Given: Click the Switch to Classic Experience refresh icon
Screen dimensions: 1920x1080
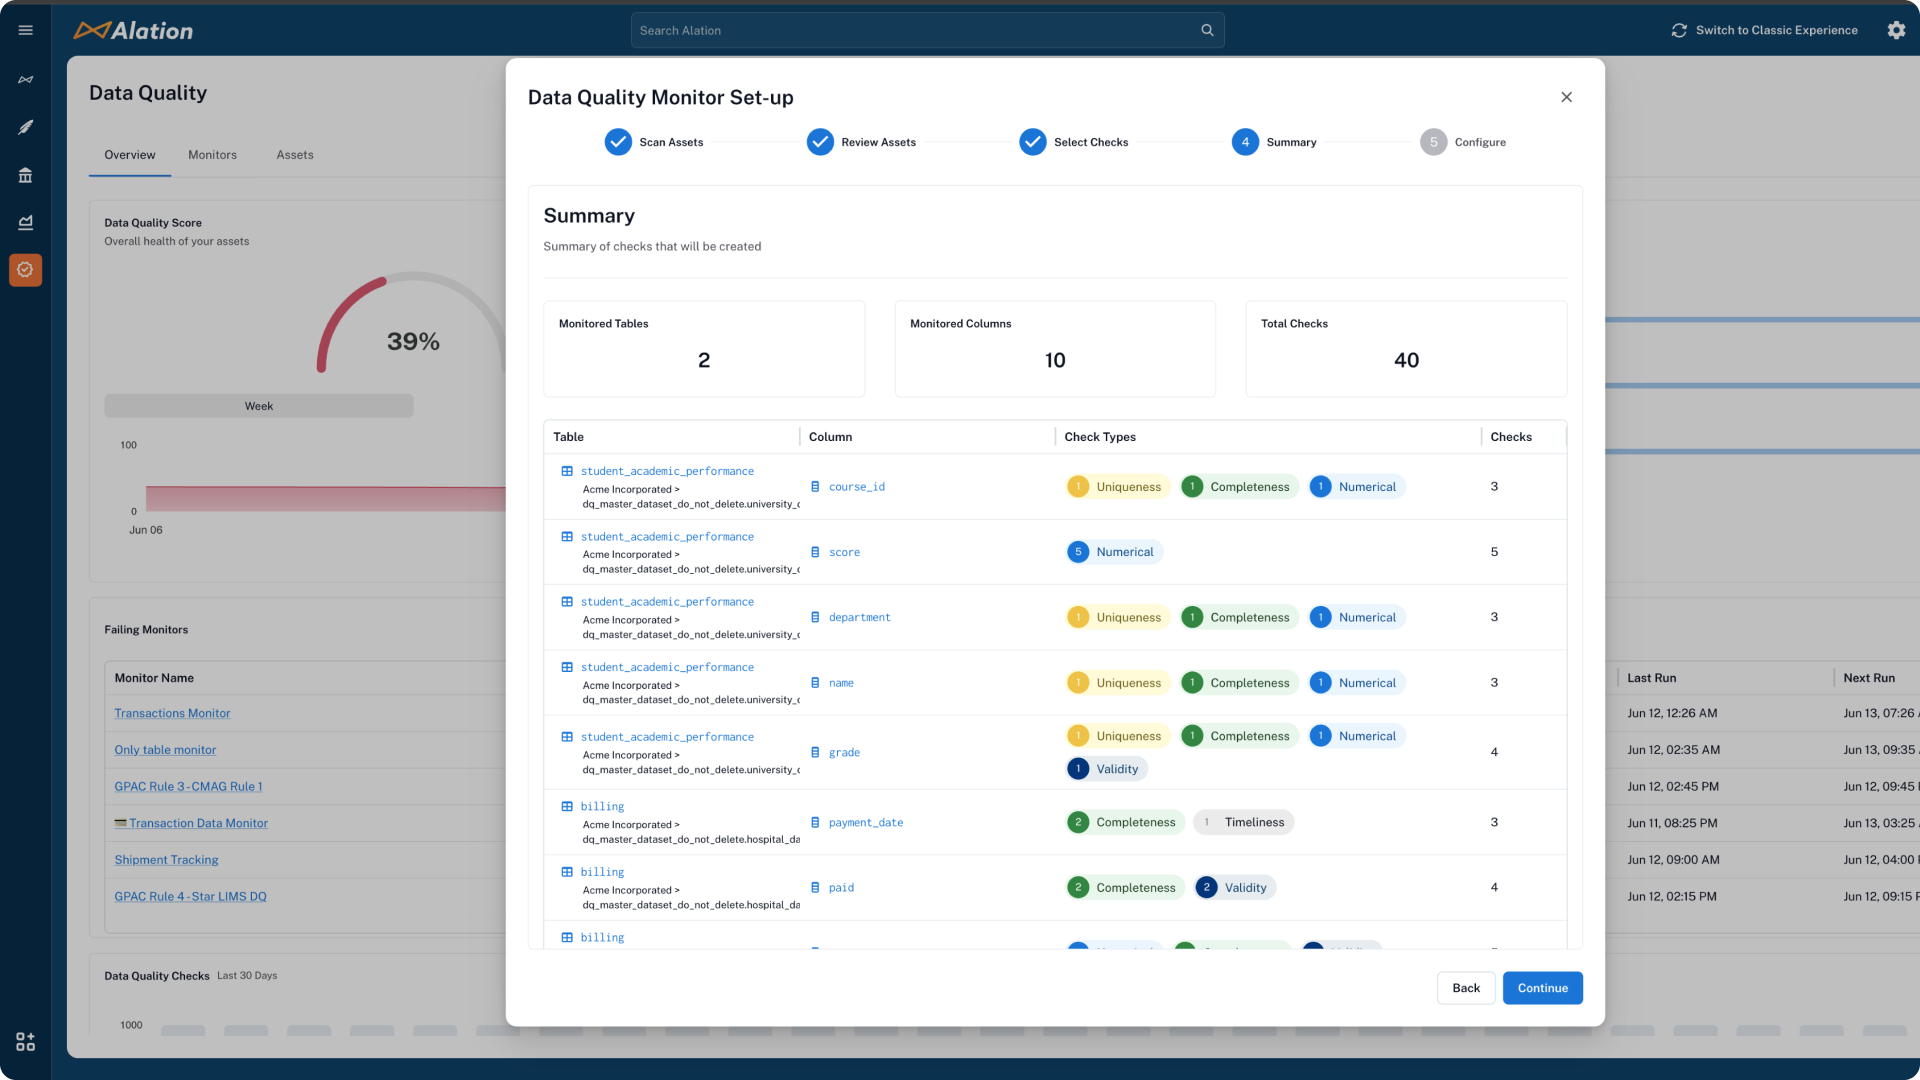Looking at the screenshot, I should pyautogui.click(x=1679, y=30).
